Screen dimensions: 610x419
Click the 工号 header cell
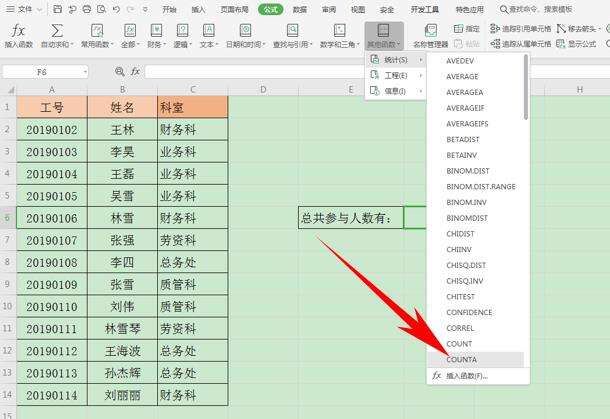(52, 107)
